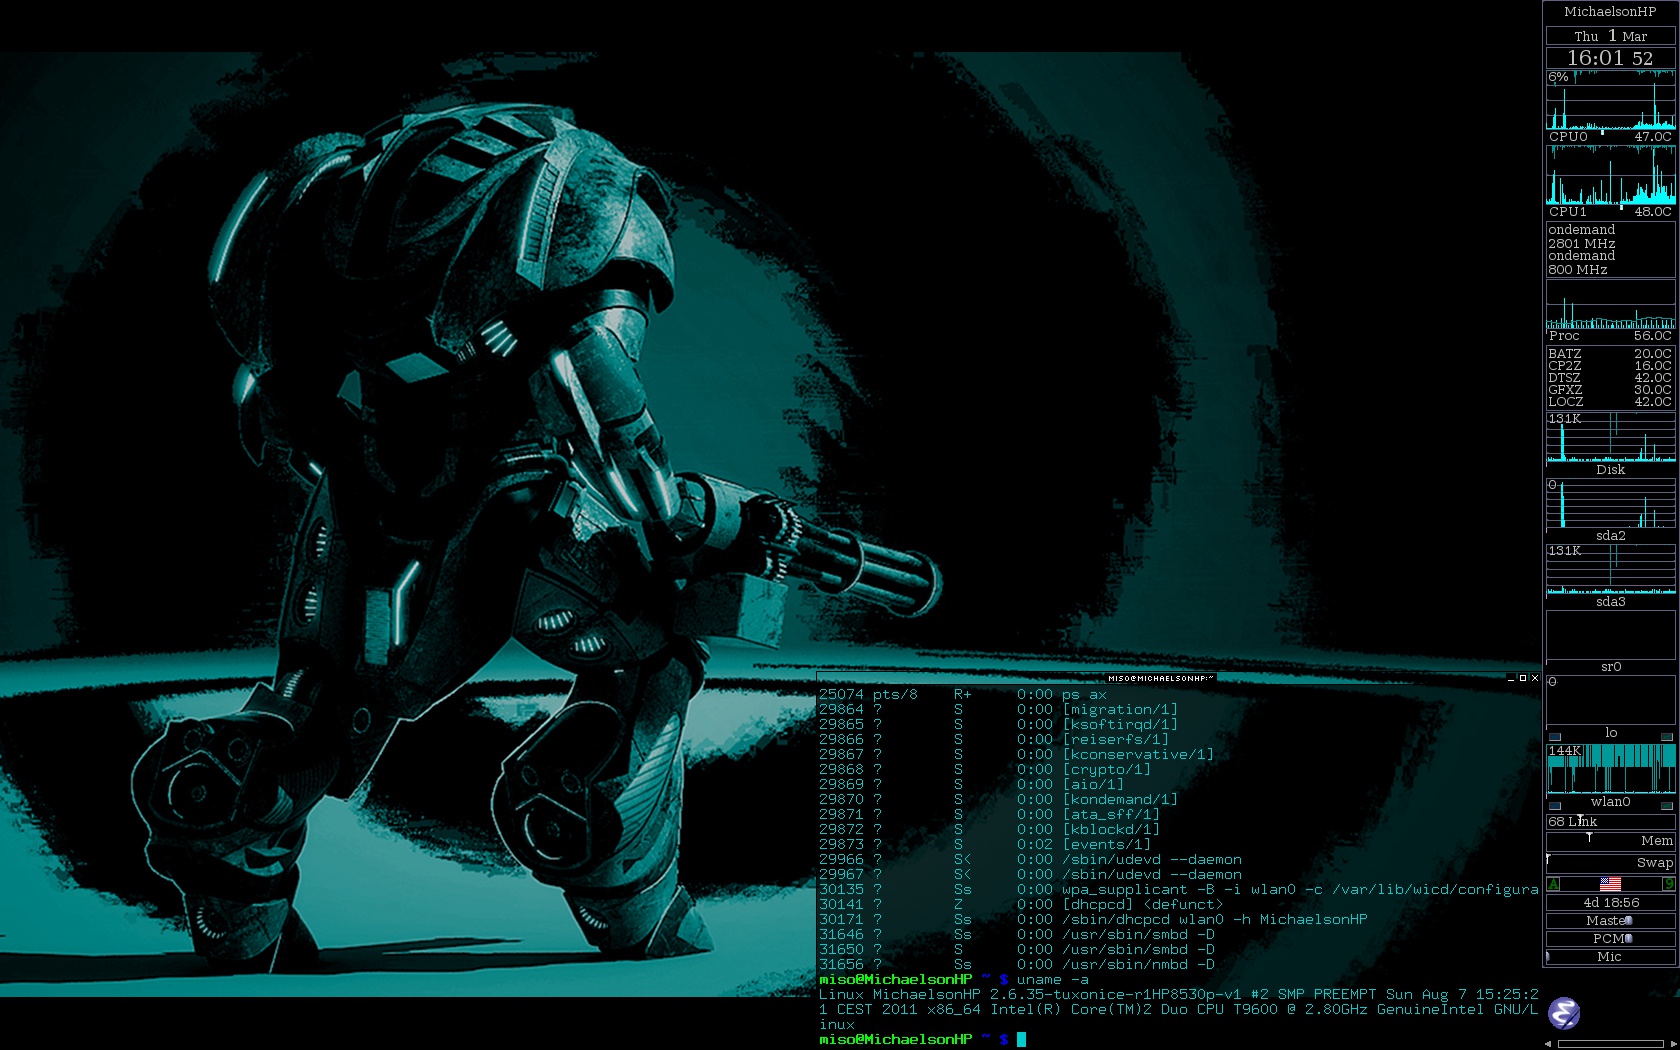1680x1050 pixels.
Task: Toggle the green A caps lock indicator
Action: point(1553,884)
